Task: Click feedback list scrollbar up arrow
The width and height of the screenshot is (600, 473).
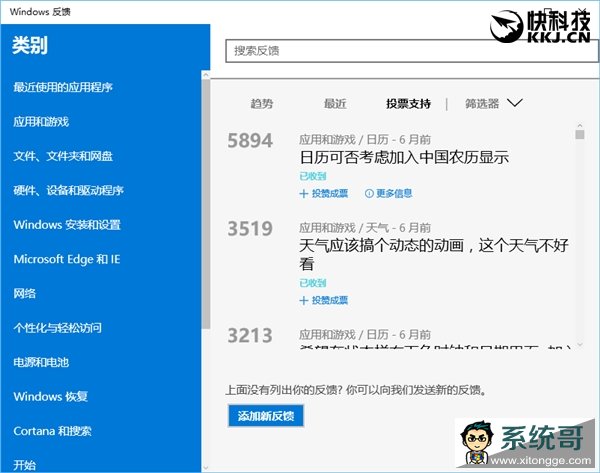Action: click(580, 126)
